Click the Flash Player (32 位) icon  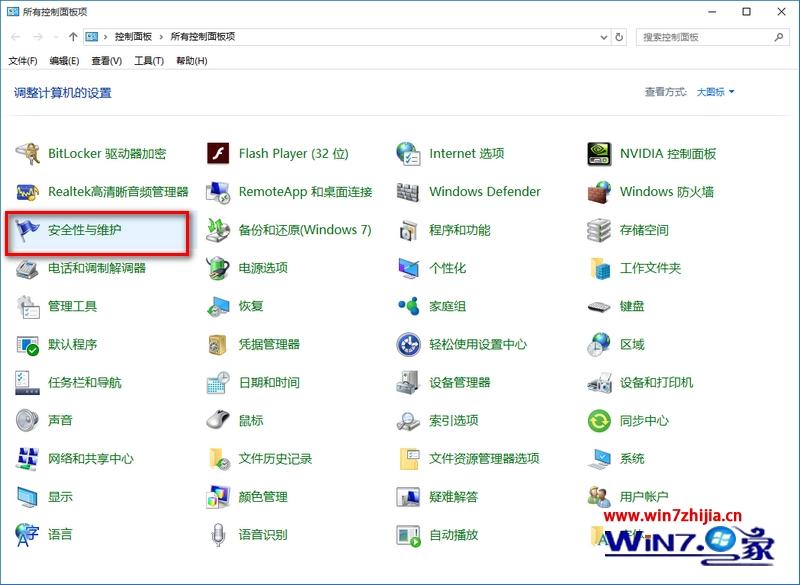(218, 154)
